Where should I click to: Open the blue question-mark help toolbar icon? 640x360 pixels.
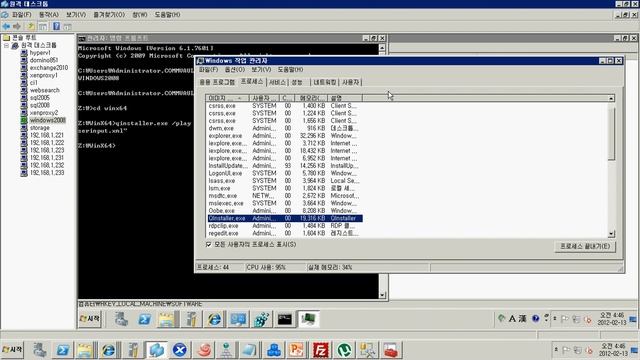56,27
